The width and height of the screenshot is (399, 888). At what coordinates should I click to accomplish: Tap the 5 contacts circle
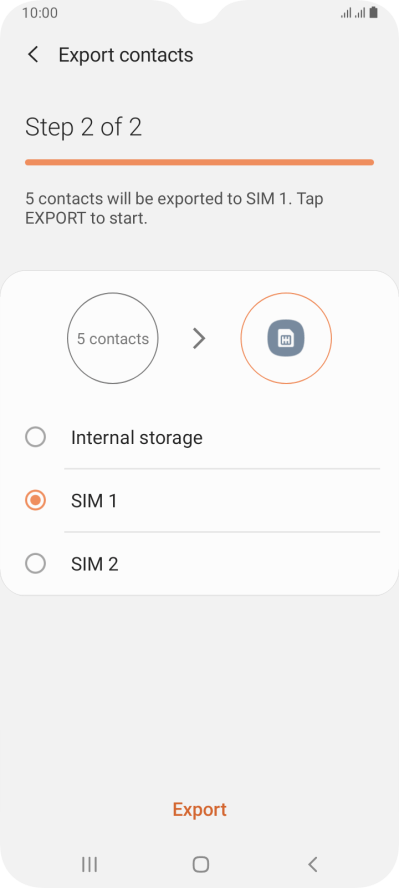coord(113,338)
